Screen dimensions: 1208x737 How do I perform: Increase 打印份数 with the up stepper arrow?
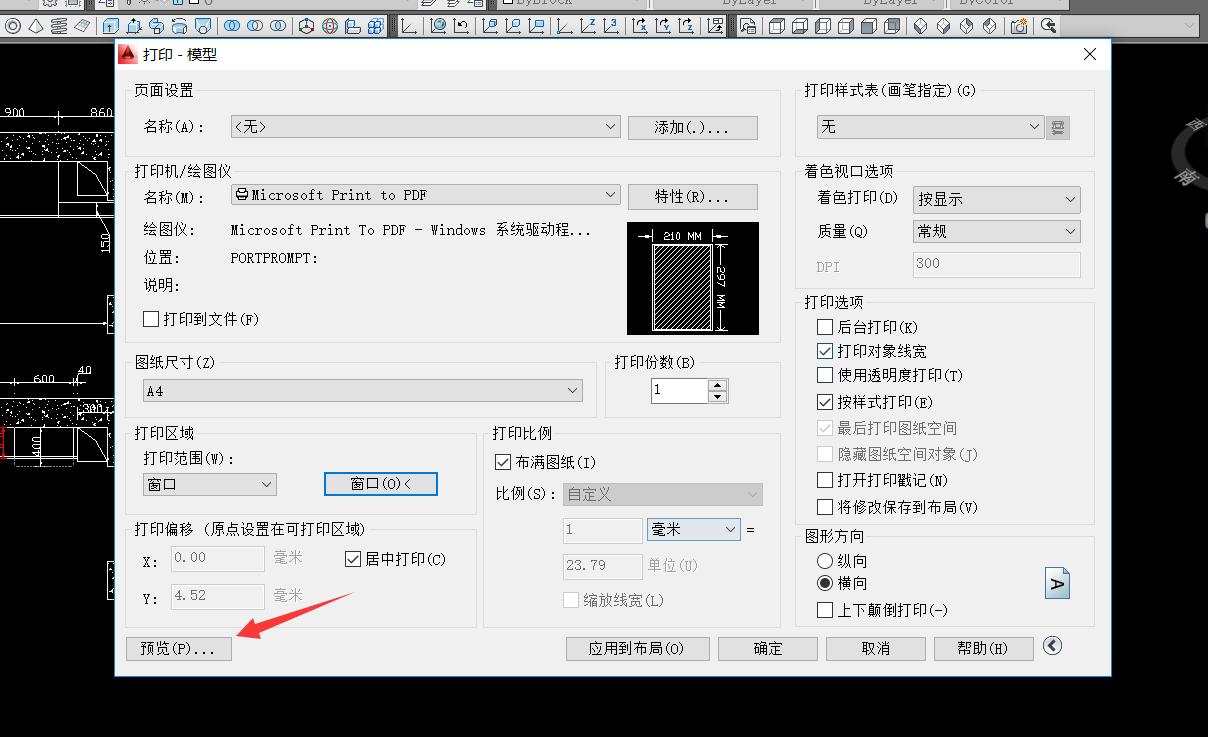pyautogui.click(x=718, y=385)
